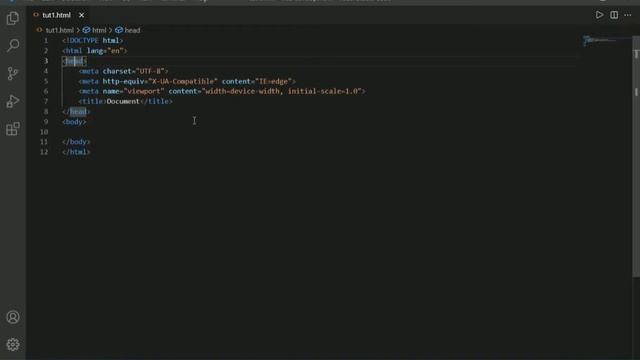Open the Run and Debug view

(x=13, y=101)
